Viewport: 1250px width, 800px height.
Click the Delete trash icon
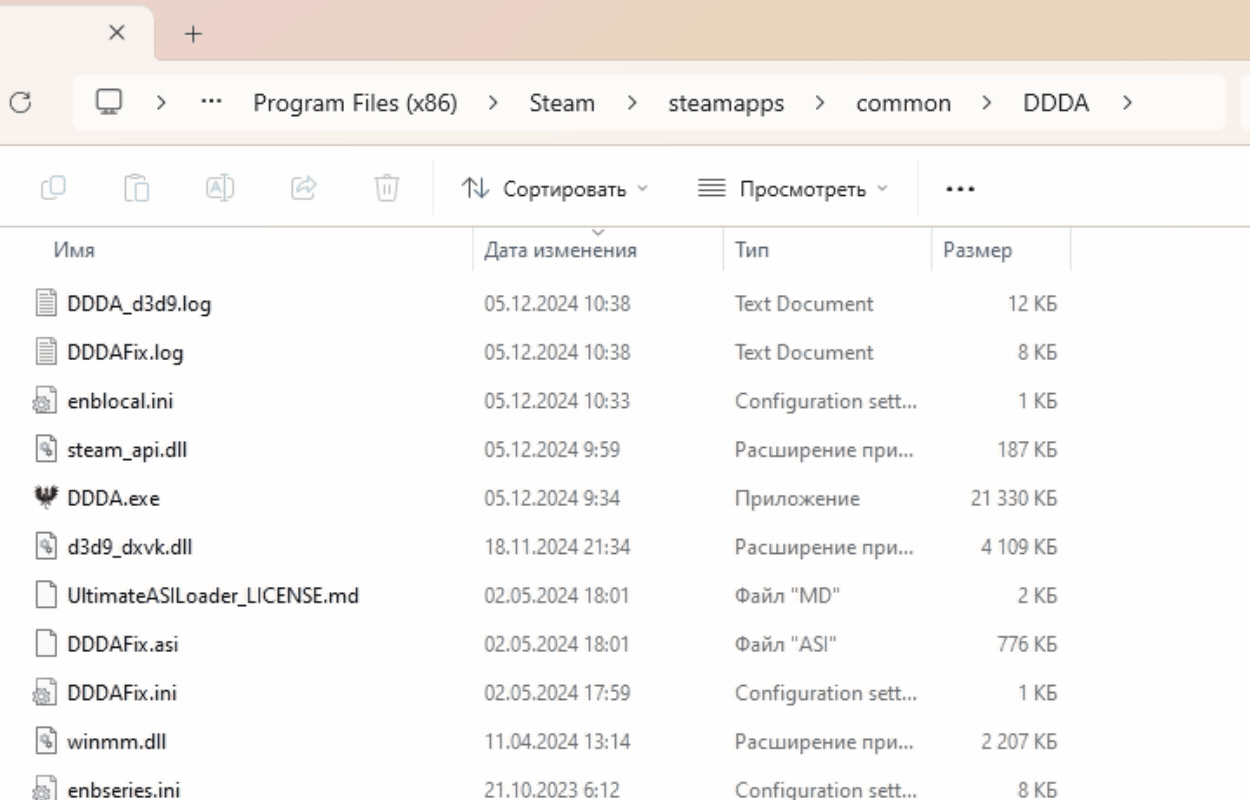pyautogui.click(x=387, y=187)
